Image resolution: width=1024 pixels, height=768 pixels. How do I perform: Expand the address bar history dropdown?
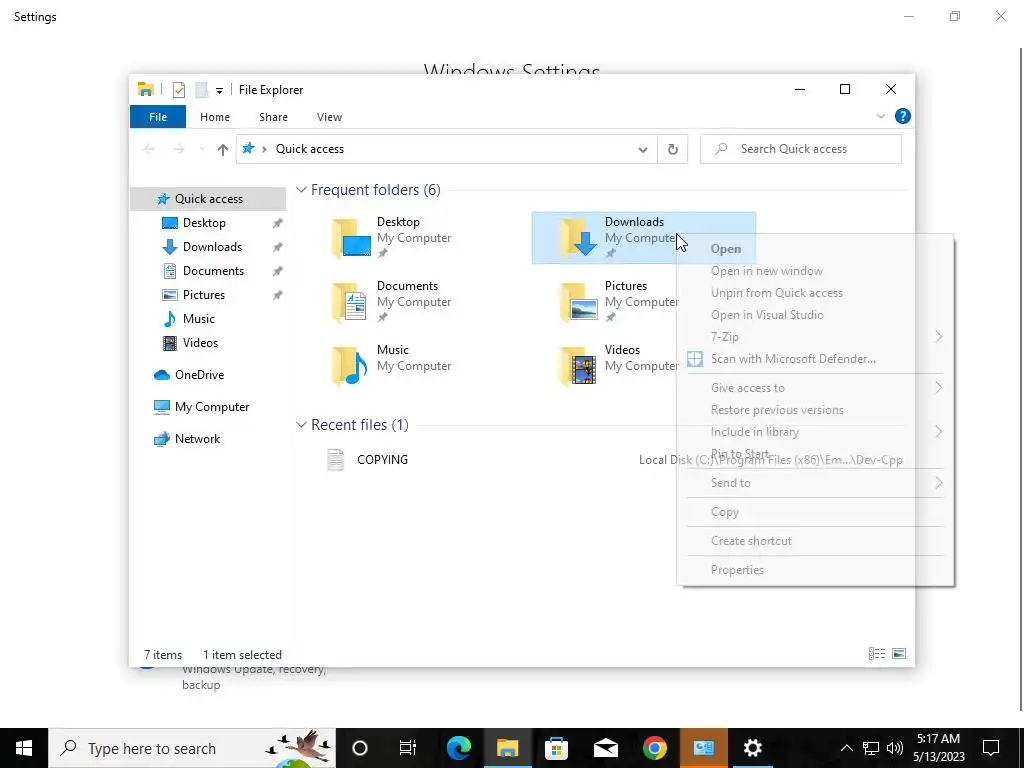643,150
